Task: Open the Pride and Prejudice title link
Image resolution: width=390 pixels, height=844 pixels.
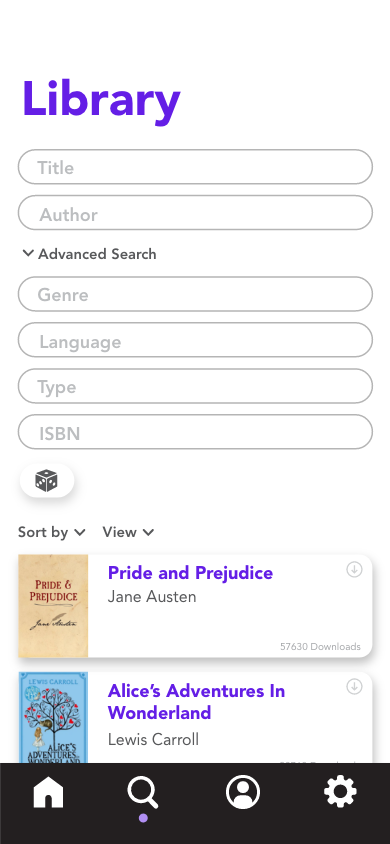Action: (x=190, y=573)
